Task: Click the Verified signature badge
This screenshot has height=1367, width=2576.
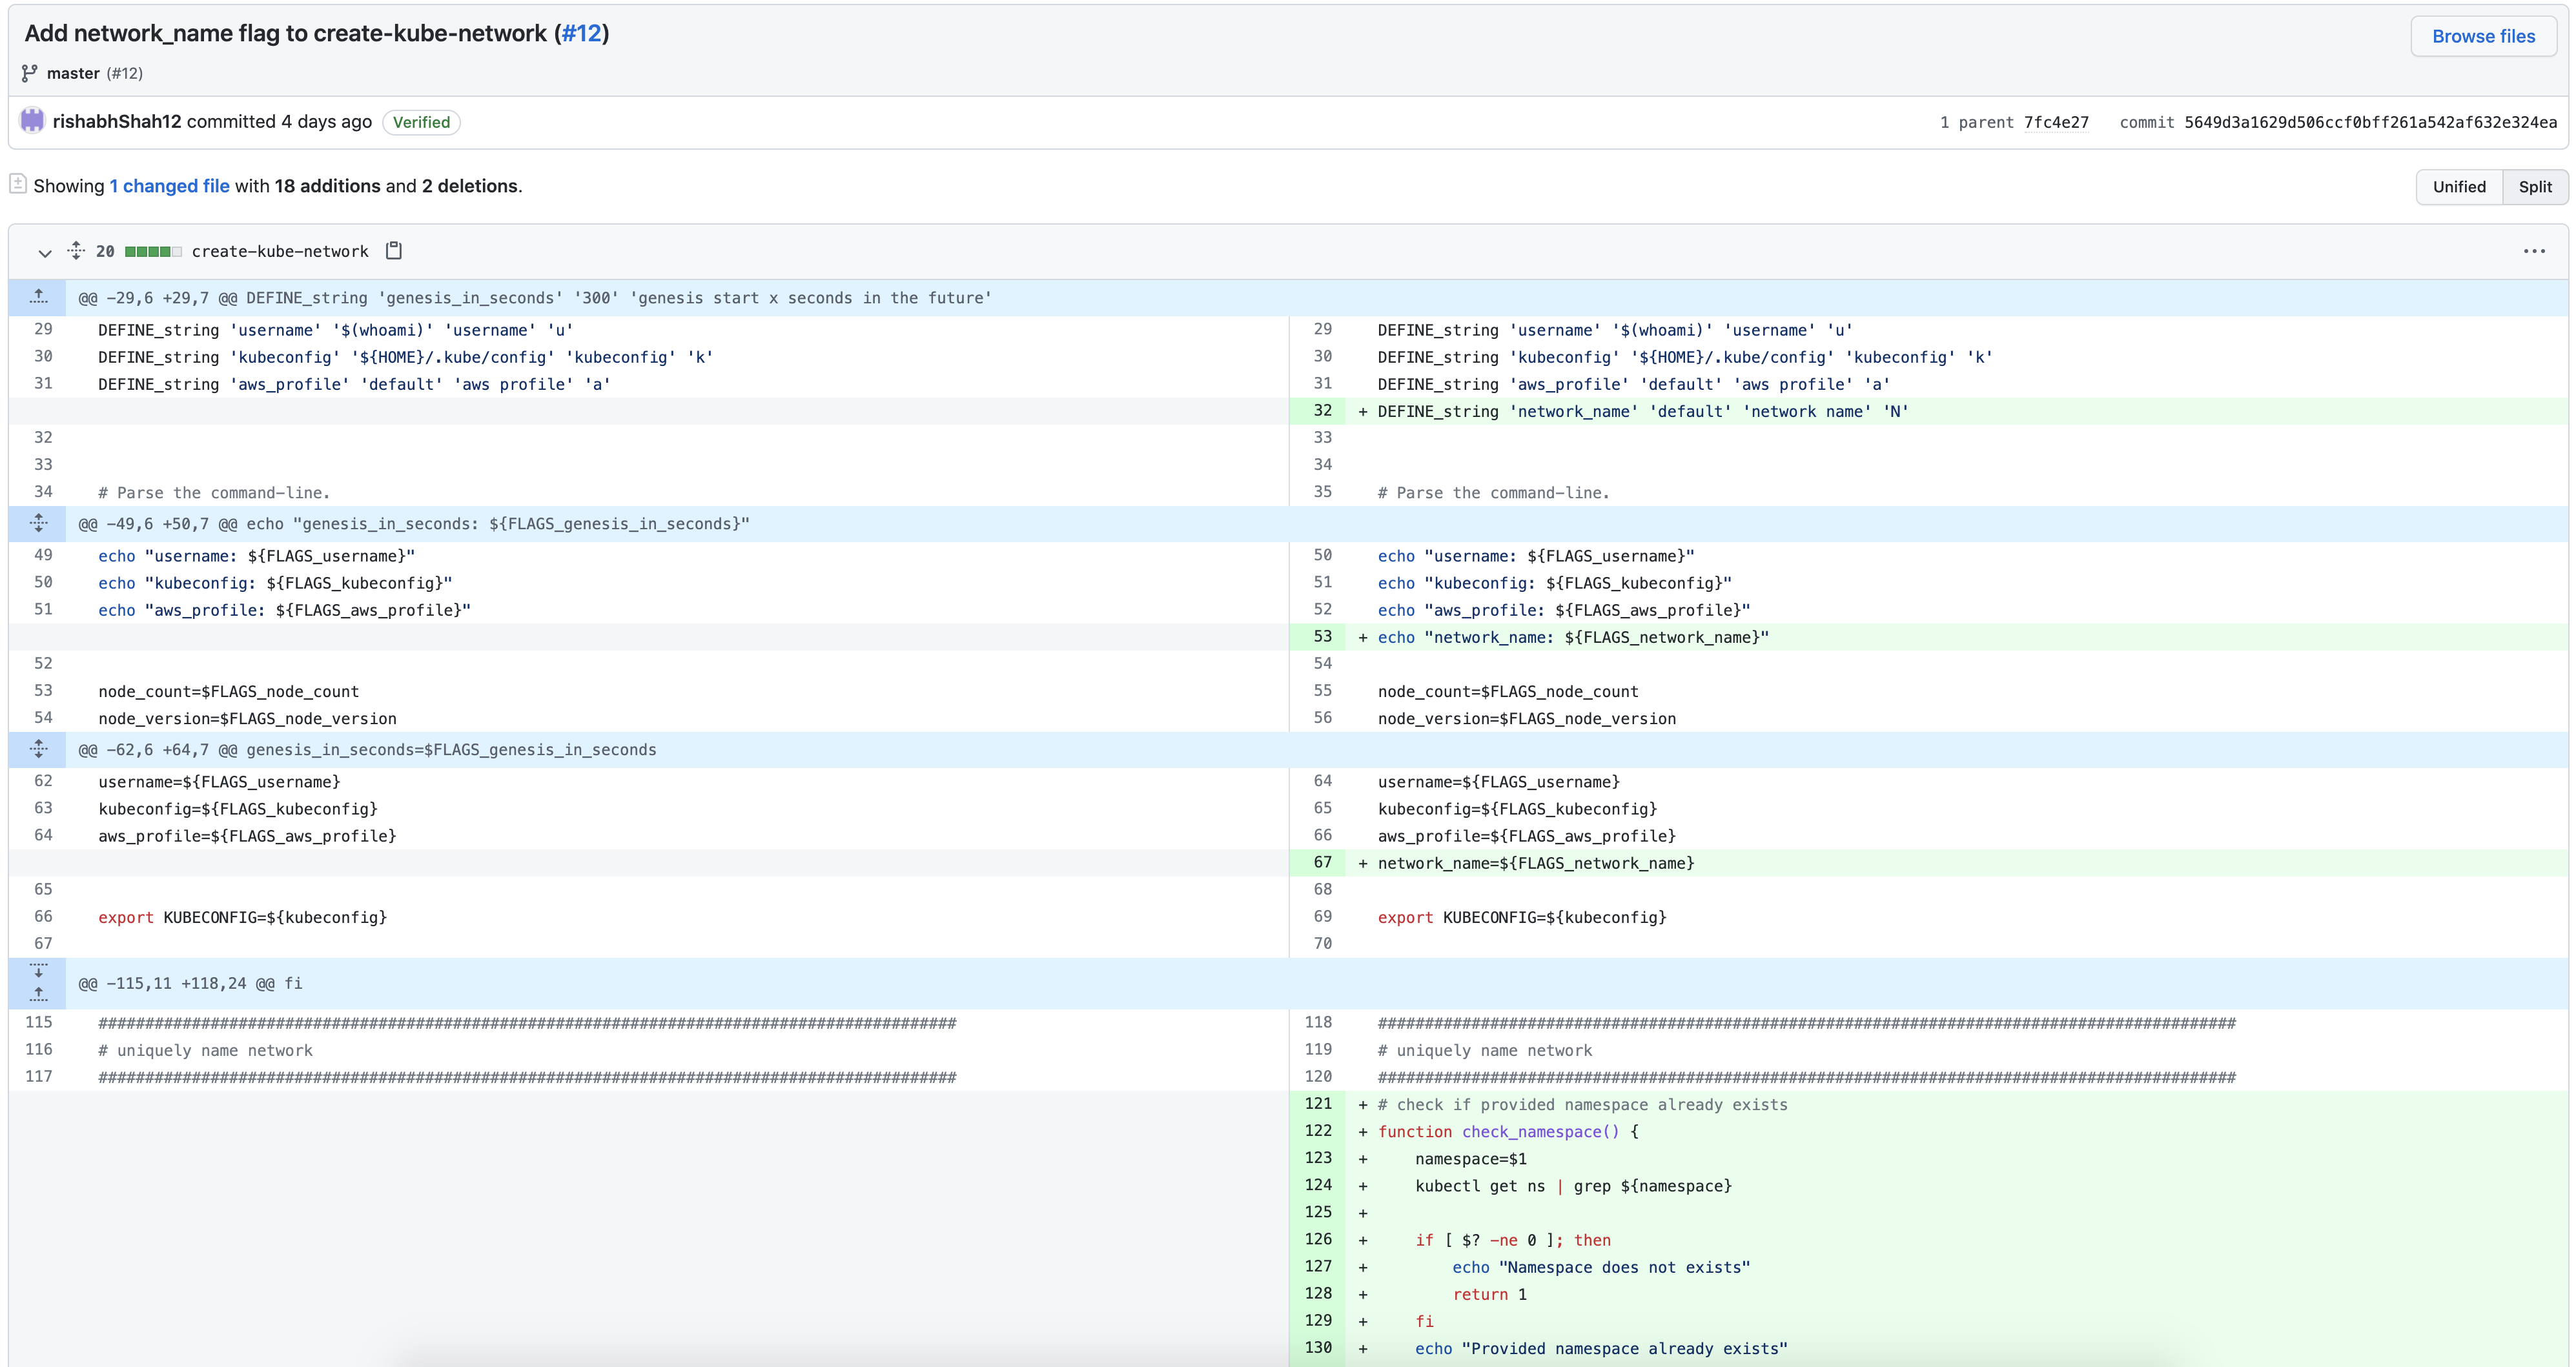Action: (x=421, y=122)
